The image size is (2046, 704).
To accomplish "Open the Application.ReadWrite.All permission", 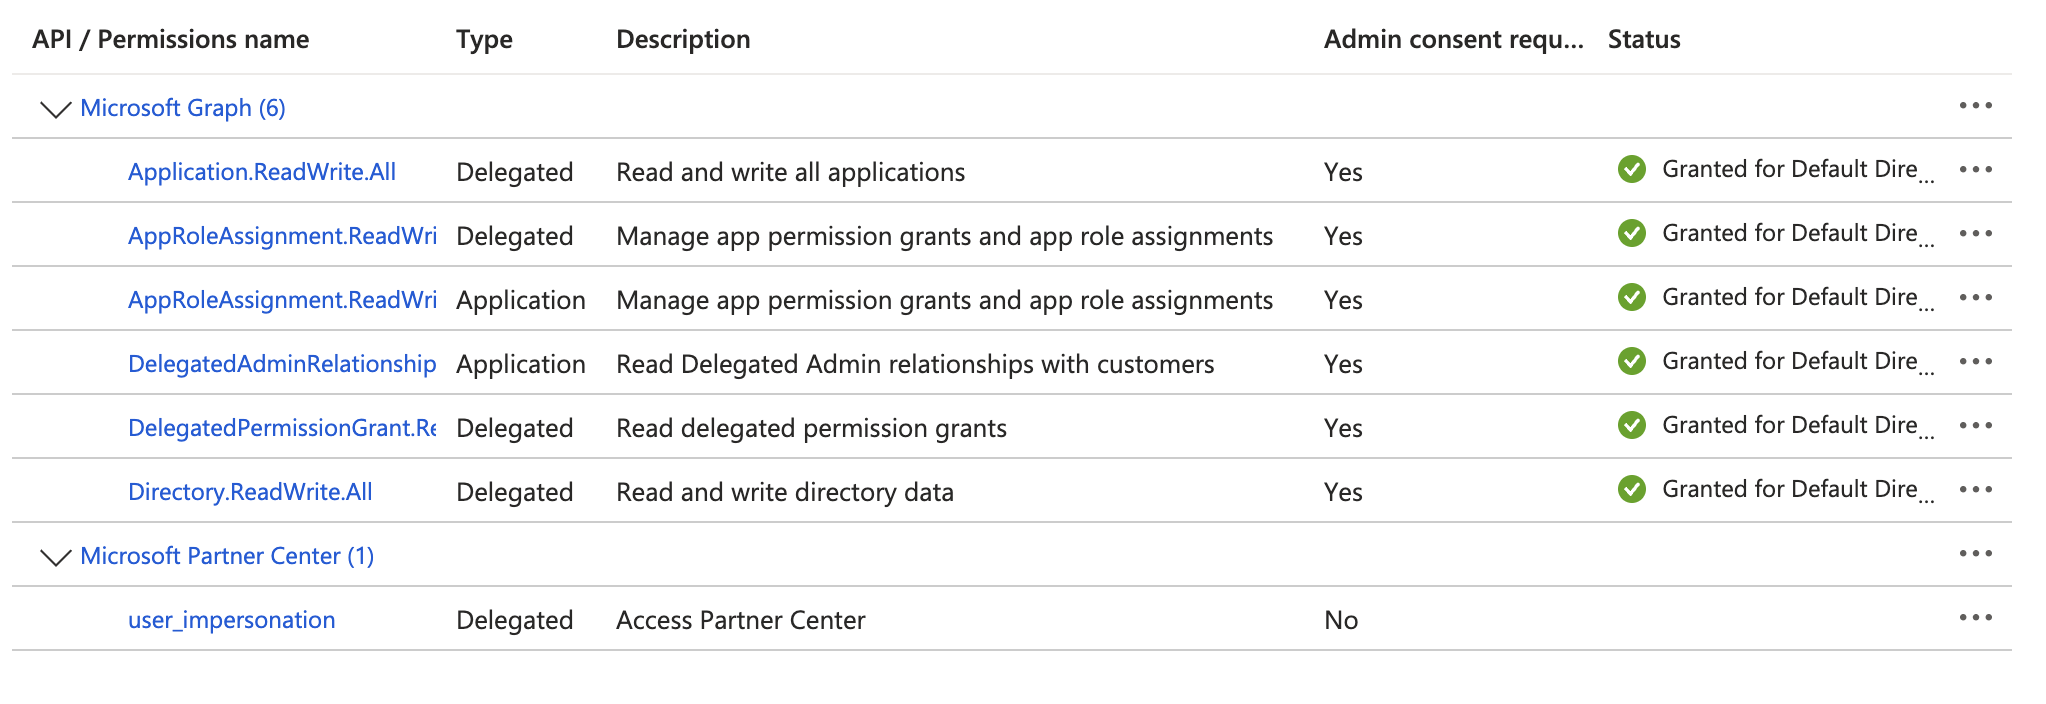I will (x=262, y=172).
